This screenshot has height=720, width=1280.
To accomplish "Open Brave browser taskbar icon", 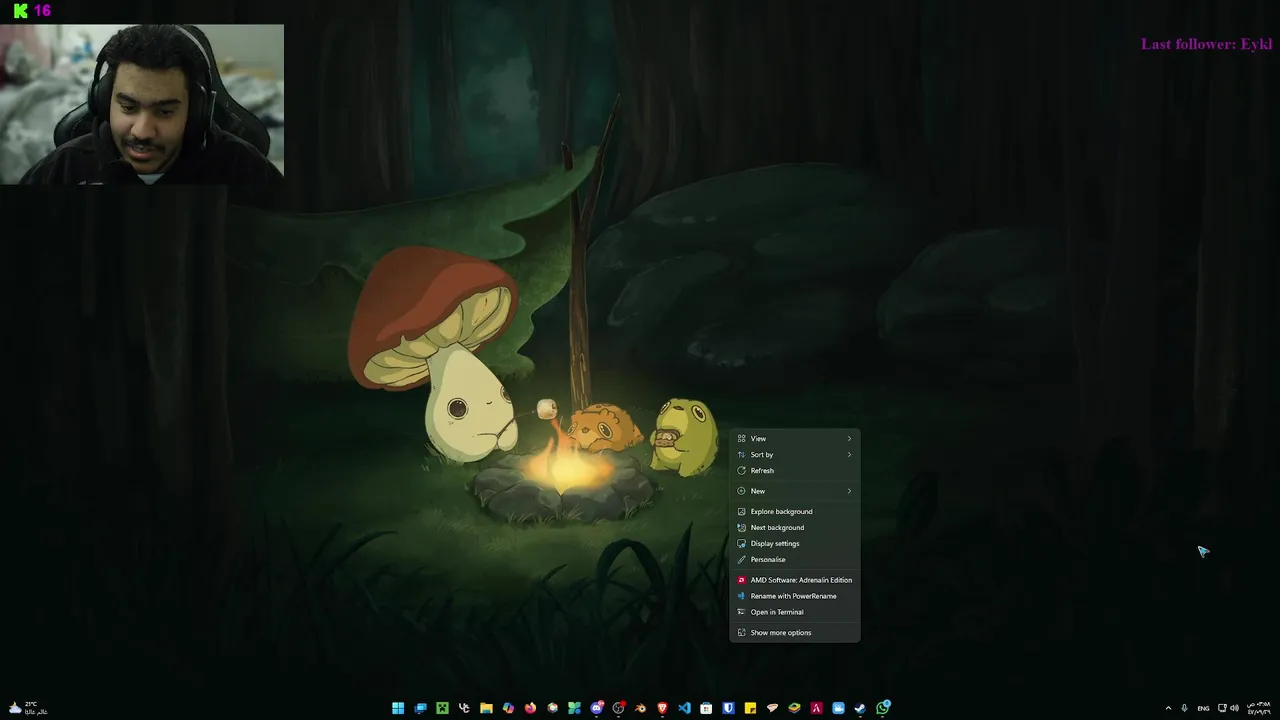I will [x=662, y=708].
